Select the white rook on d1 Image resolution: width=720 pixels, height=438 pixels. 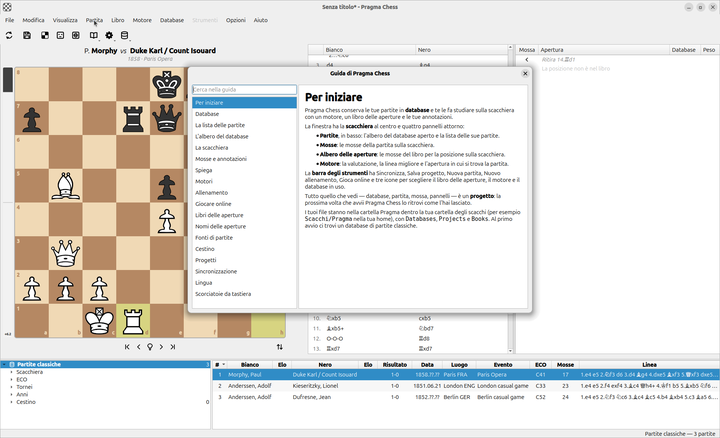point(133,320)
